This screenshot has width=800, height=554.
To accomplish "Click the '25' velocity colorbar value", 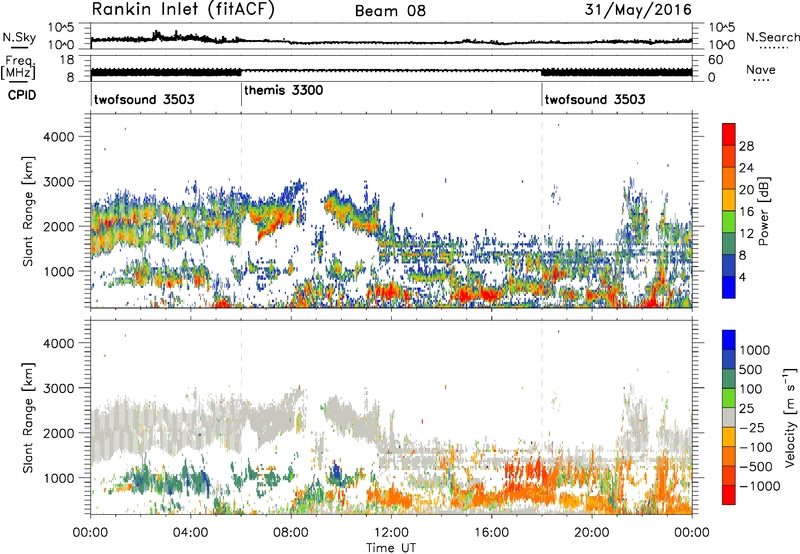I will point(746,408).
